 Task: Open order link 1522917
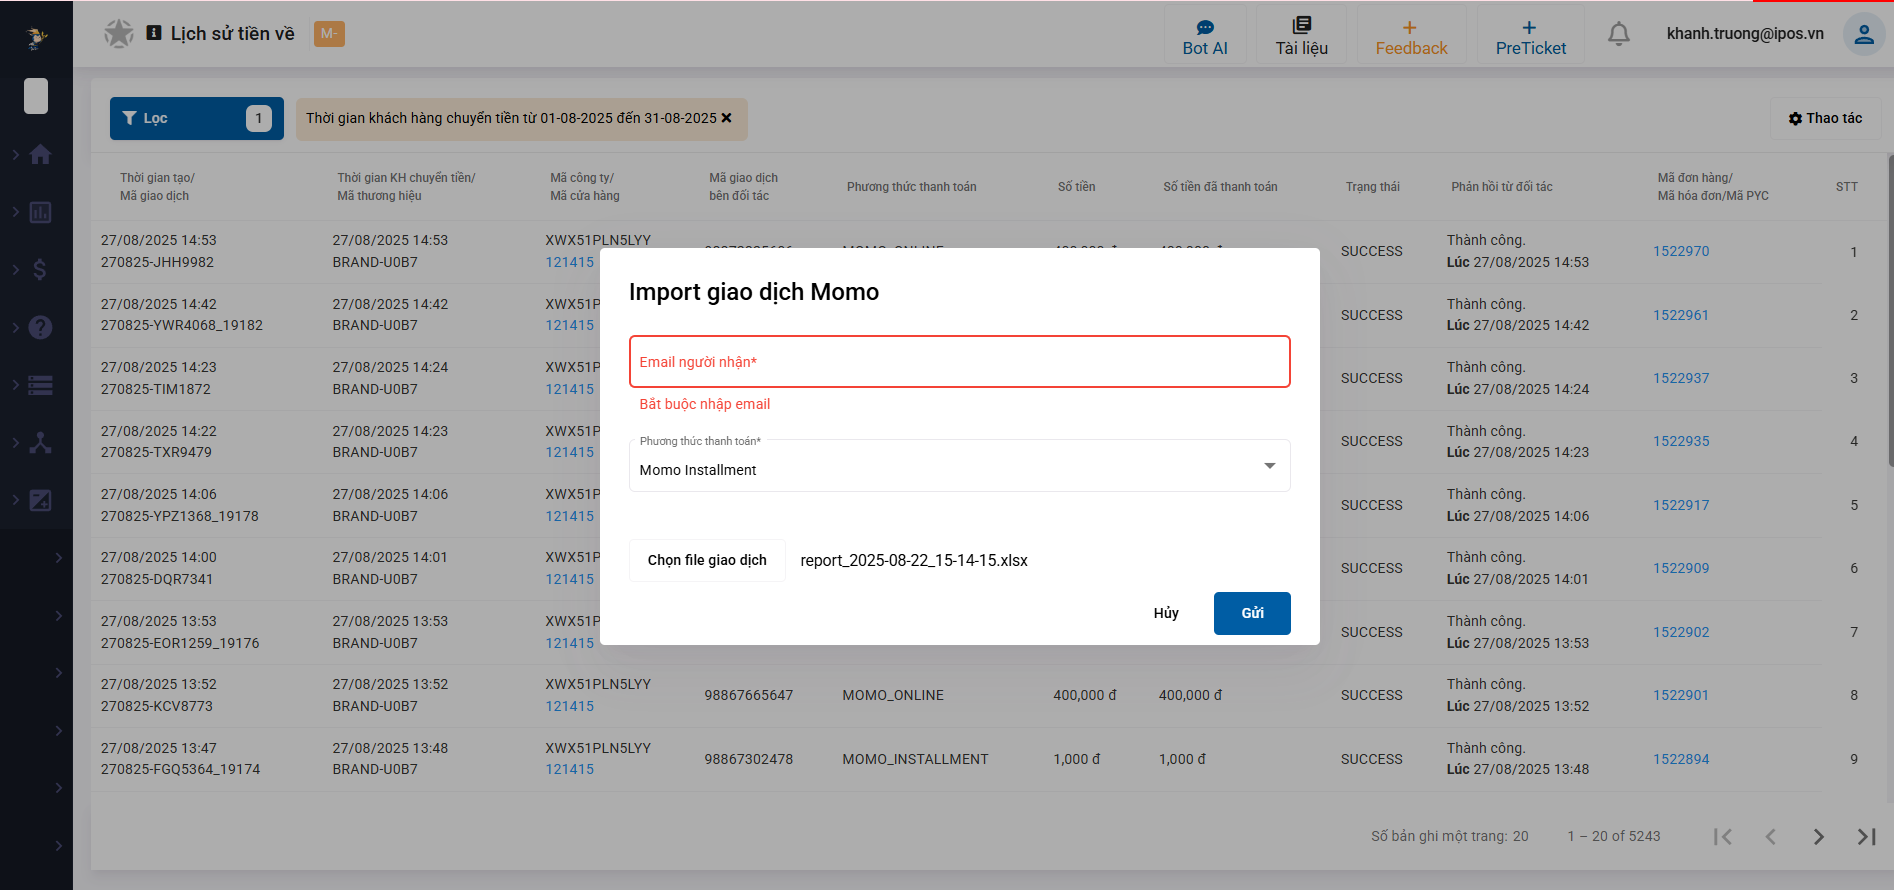pyautogui.click(x=1681, y=505)
